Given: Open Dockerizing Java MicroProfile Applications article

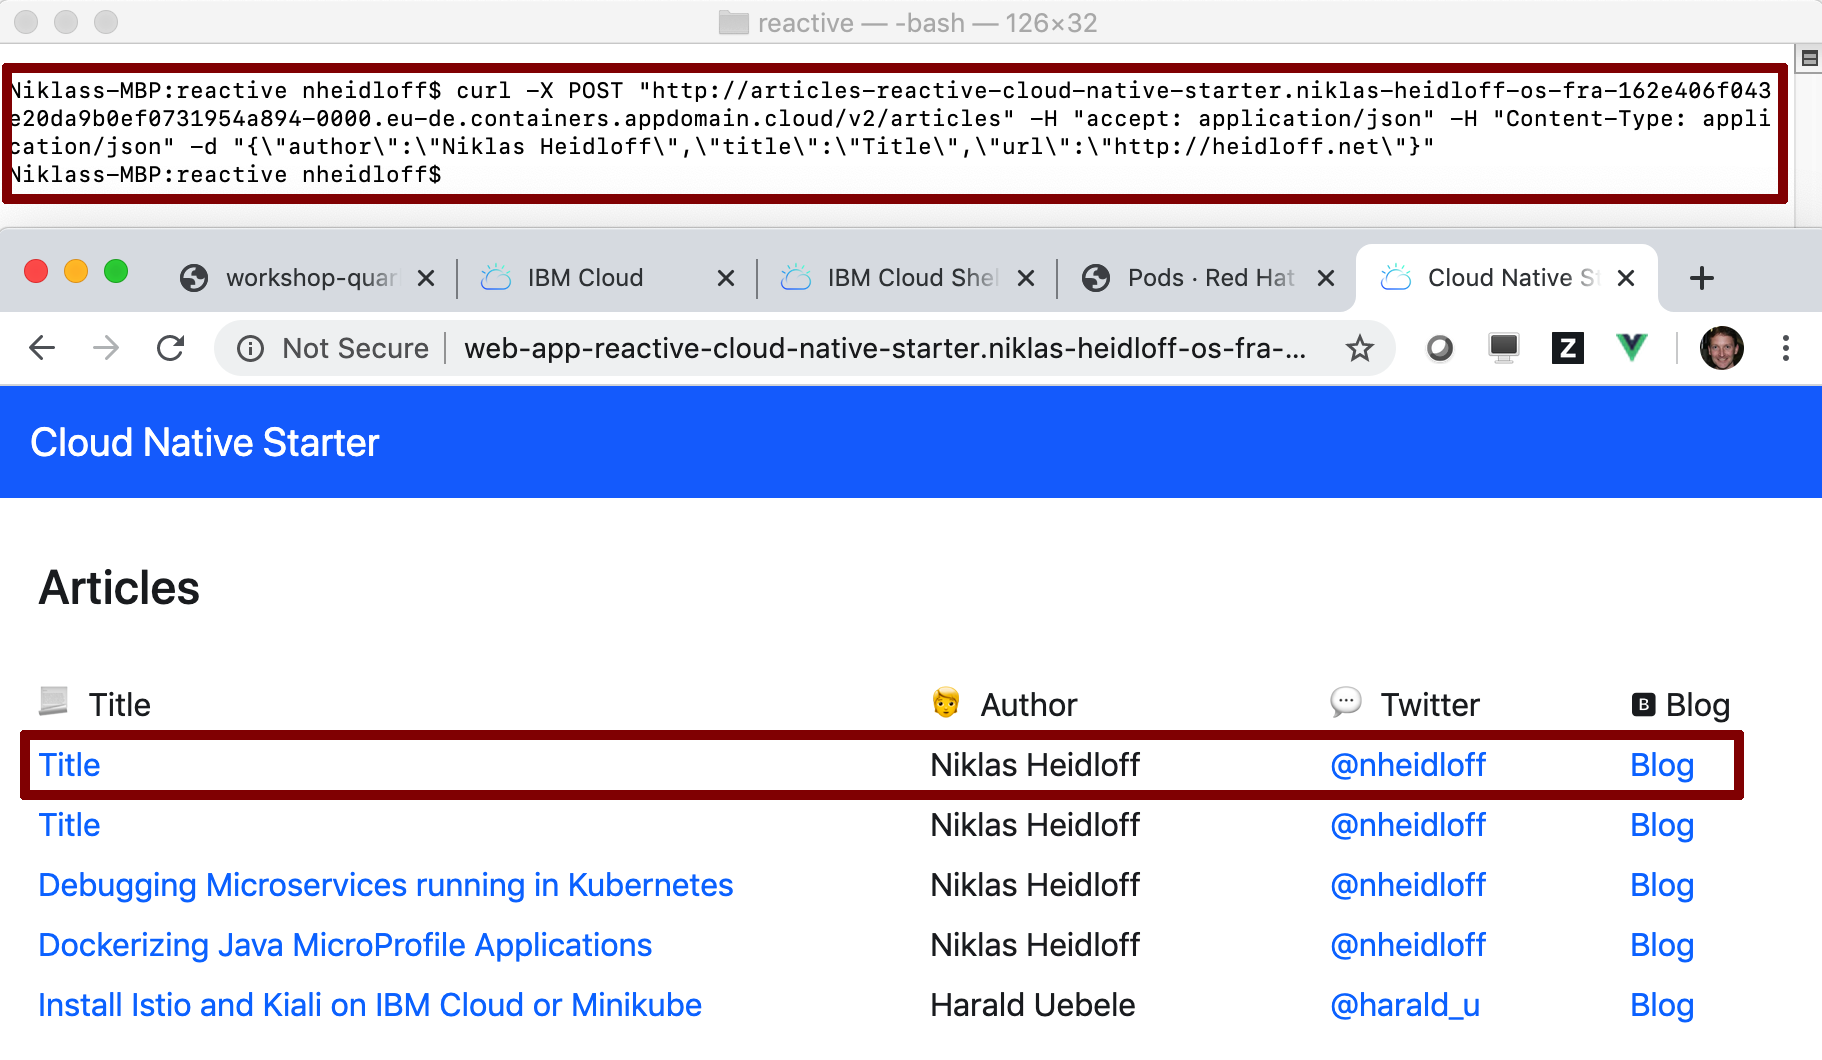Looking at the screenshot, I should point(345,945).
